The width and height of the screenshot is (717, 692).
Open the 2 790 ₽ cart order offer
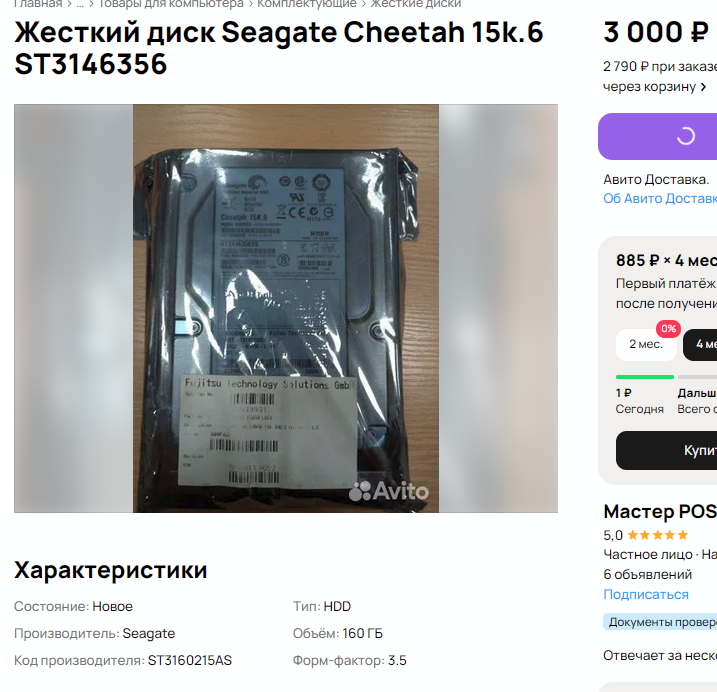point(660,76)
